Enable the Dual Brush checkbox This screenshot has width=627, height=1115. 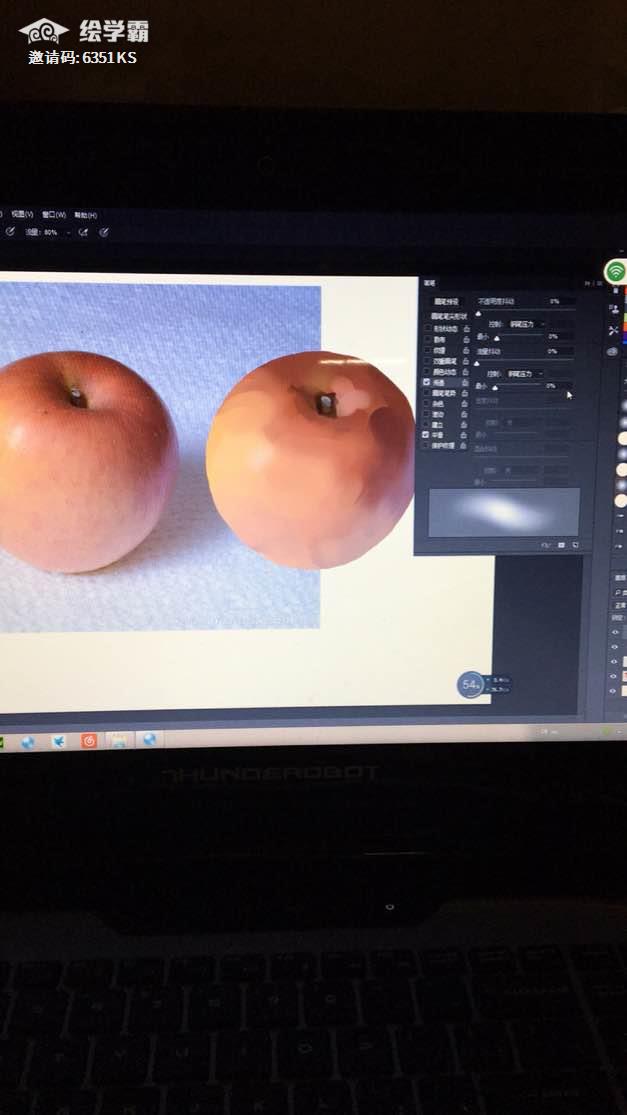427,361
